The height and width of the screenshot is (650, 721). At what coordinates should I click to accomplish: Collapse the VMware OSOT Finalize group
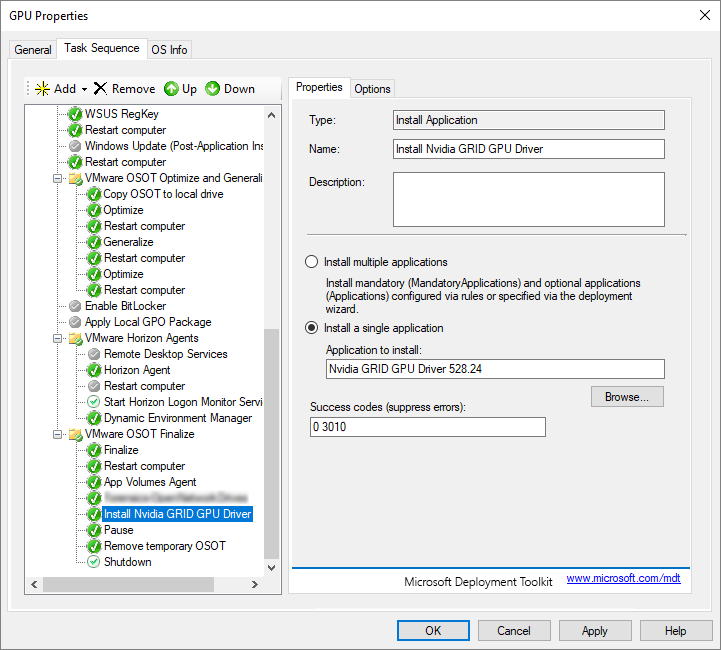tap(59, 434)
